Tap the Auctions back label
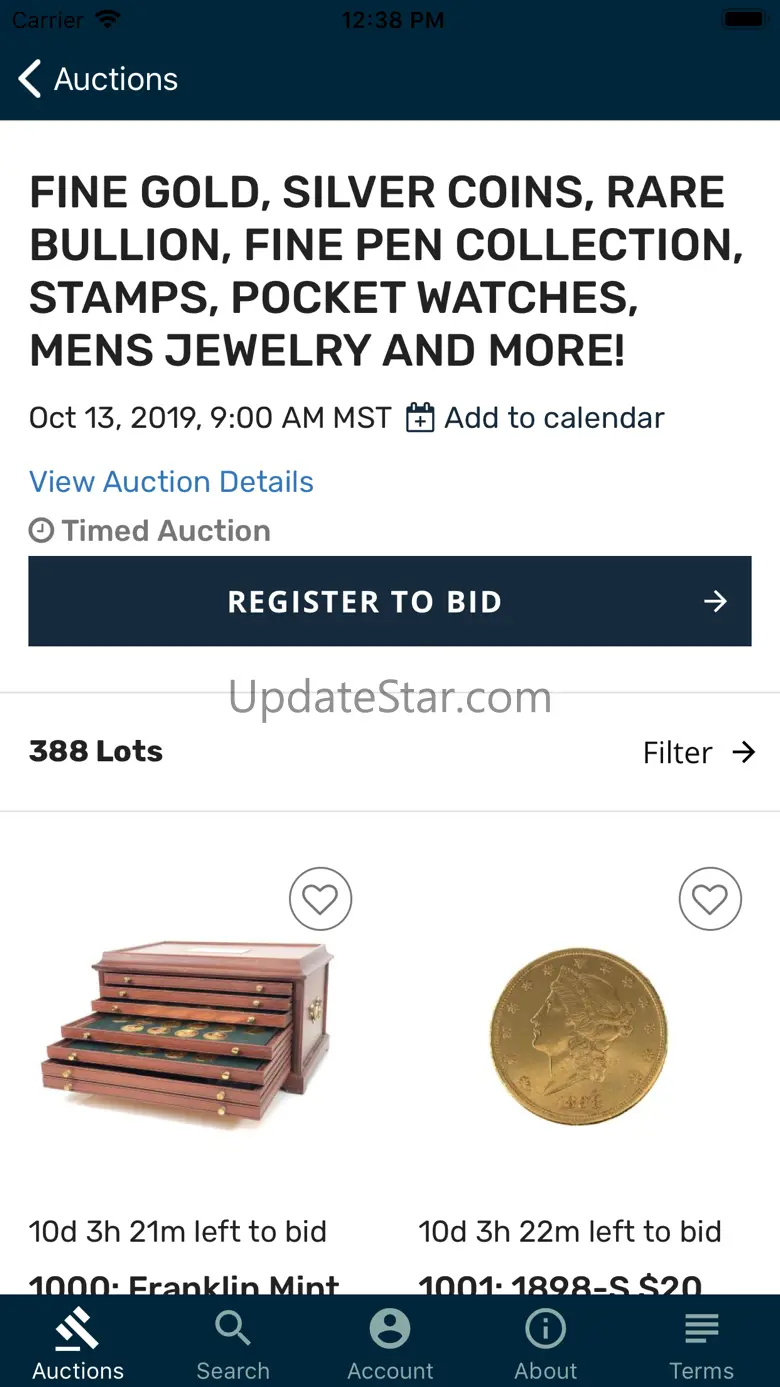This screenshot has height=1387, width=780. [116, 79]
